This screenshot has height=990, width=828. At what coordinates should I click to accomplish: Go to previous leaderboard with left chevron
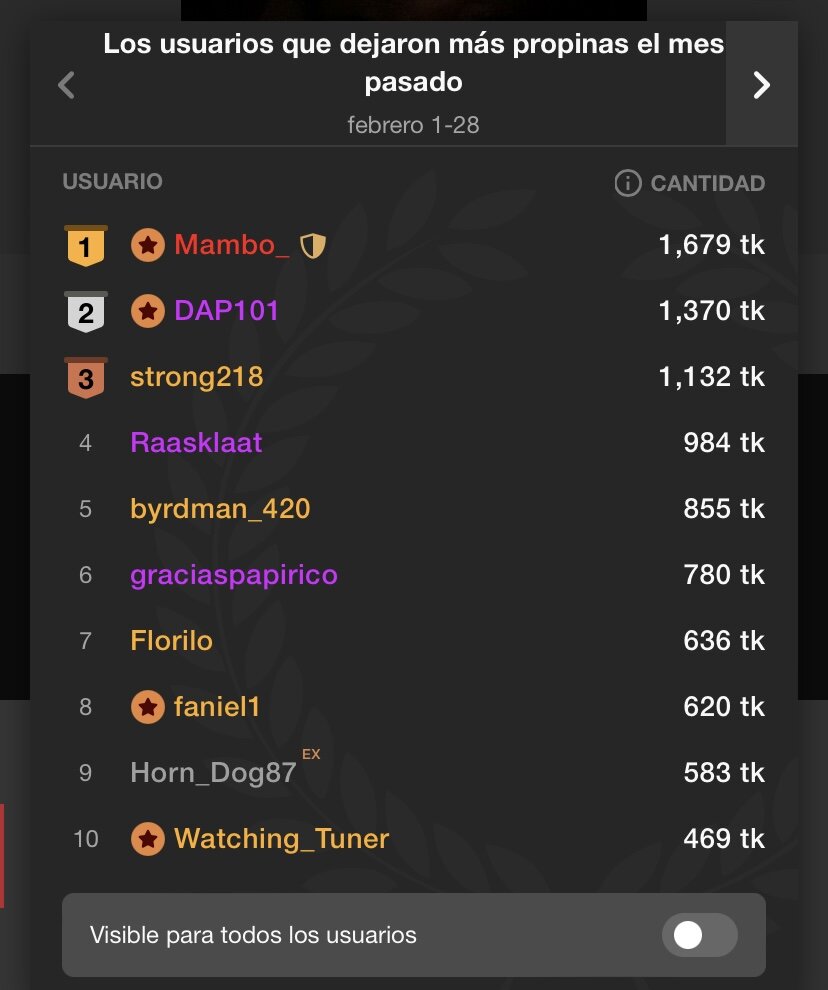point(66,85)
